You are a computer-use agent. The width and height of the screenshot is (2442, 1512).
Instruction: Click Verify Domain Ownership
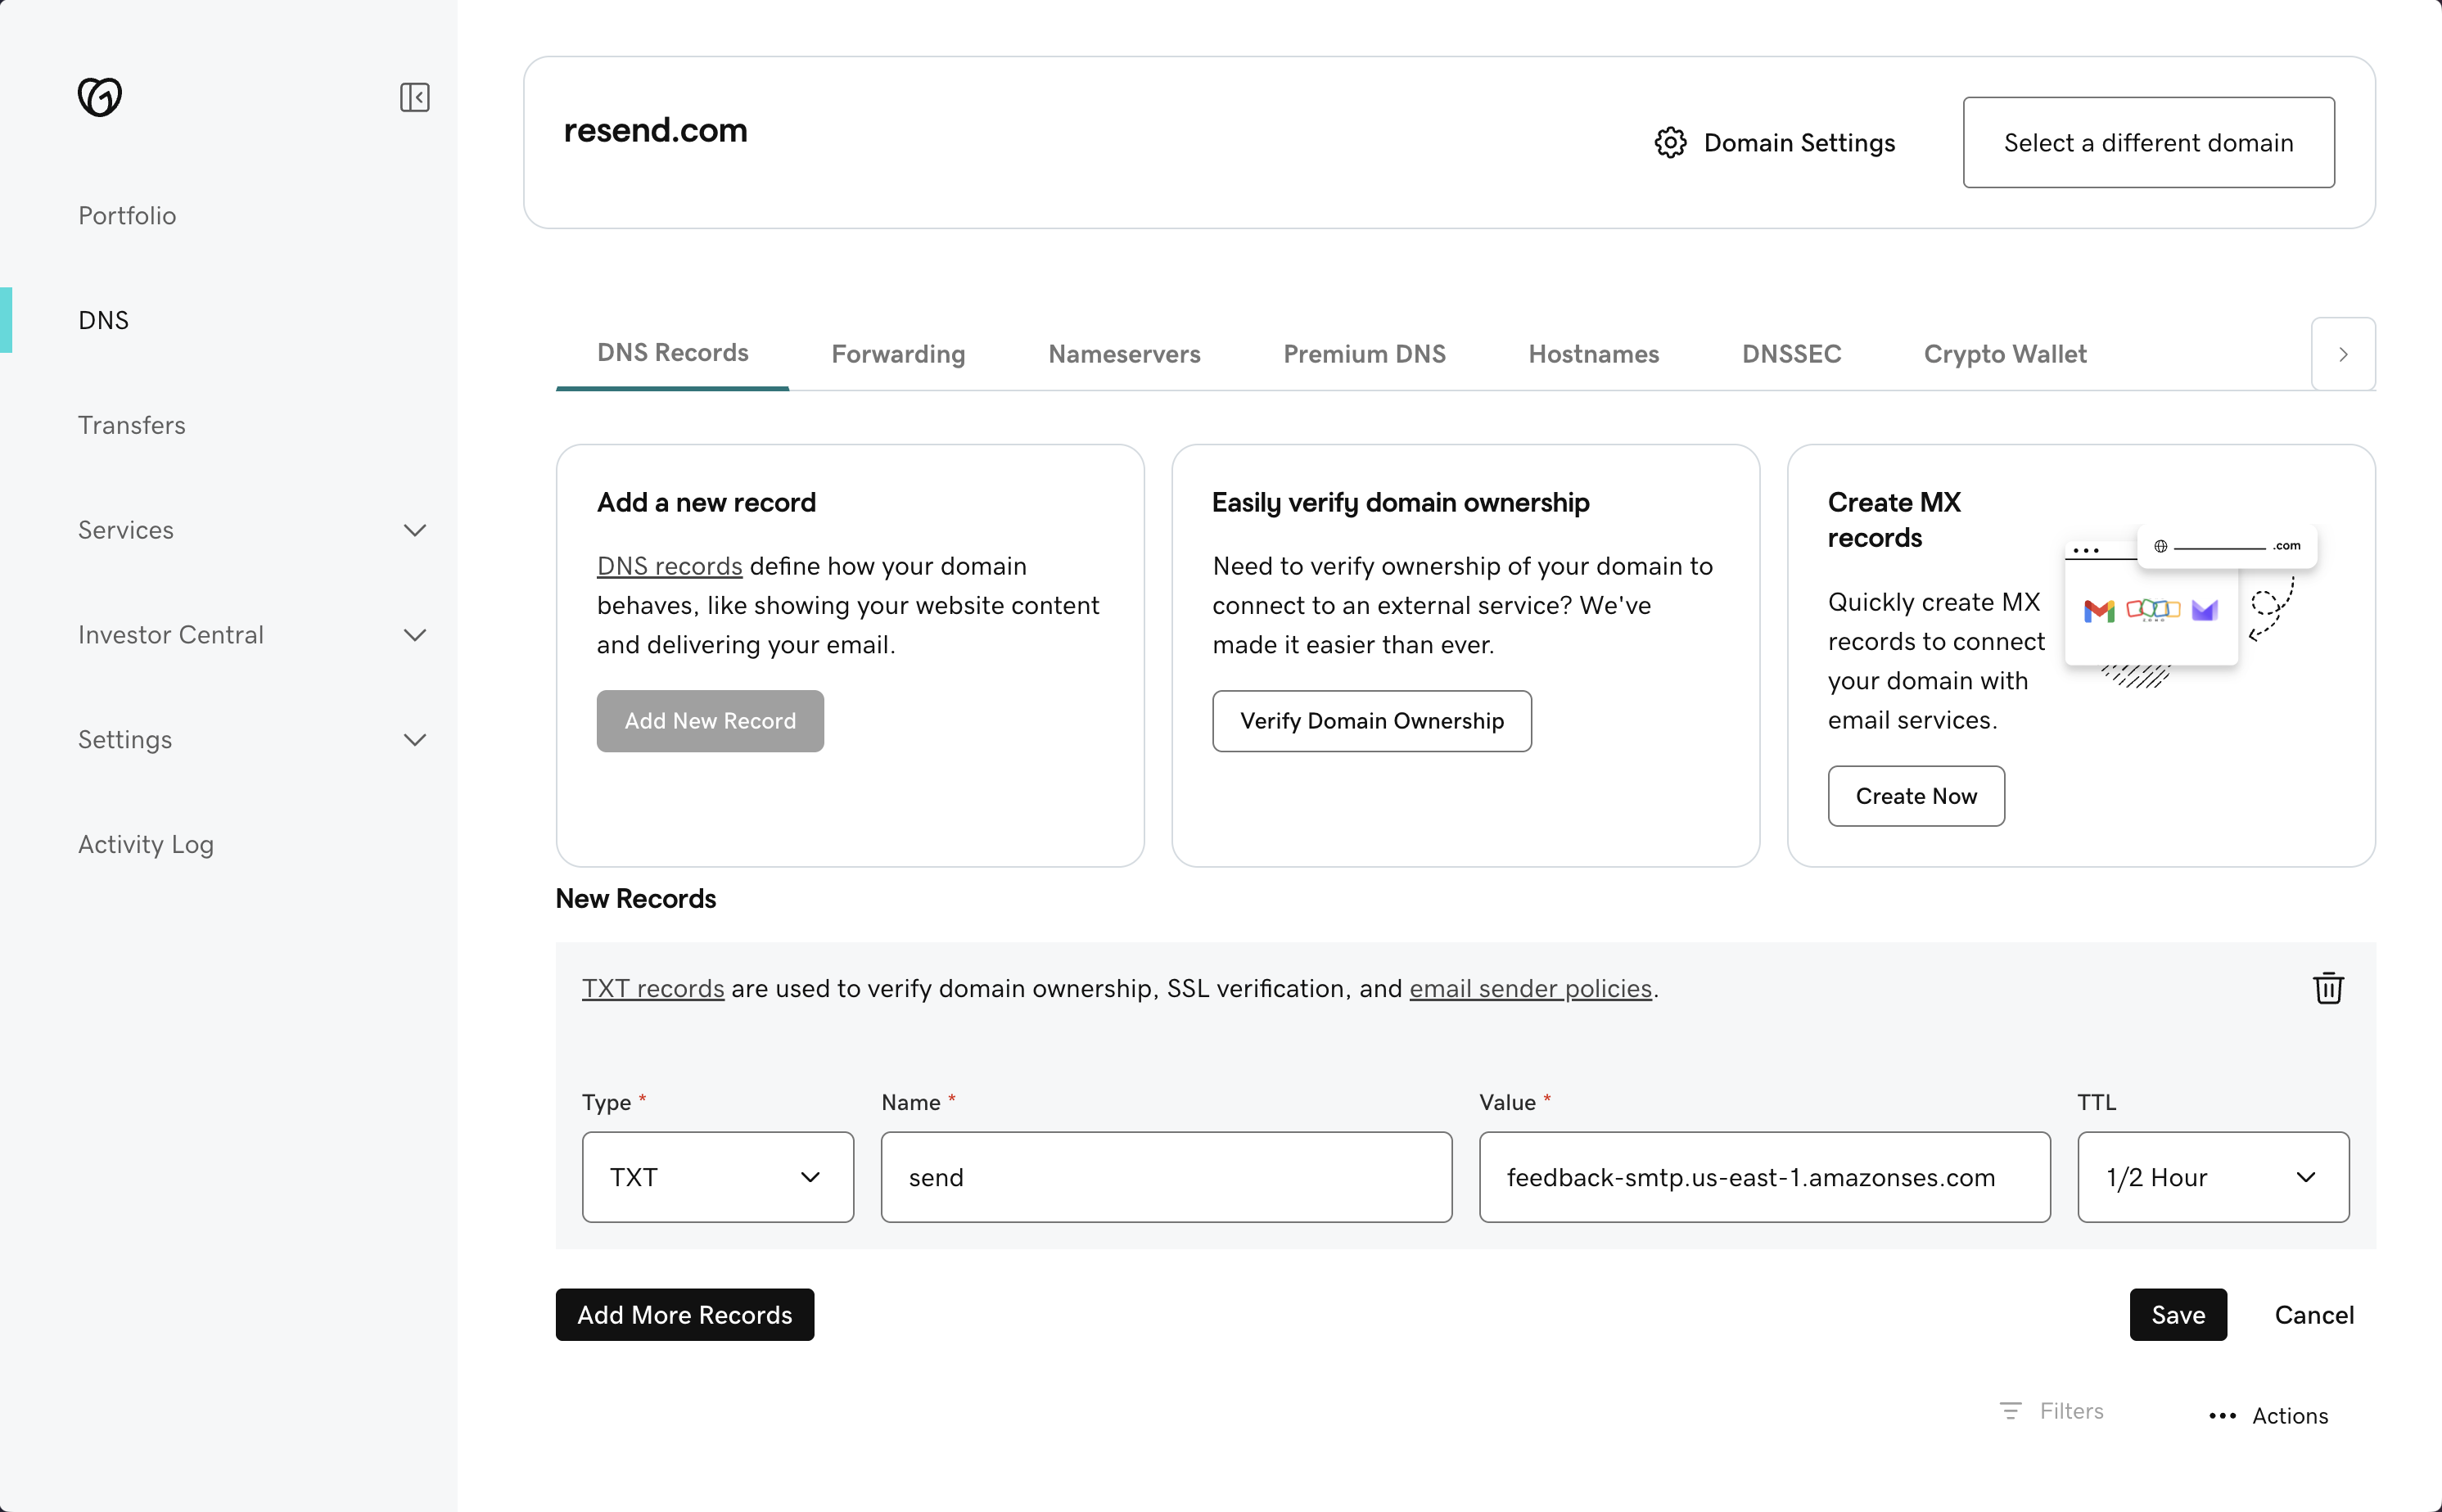pos(1371,720)
